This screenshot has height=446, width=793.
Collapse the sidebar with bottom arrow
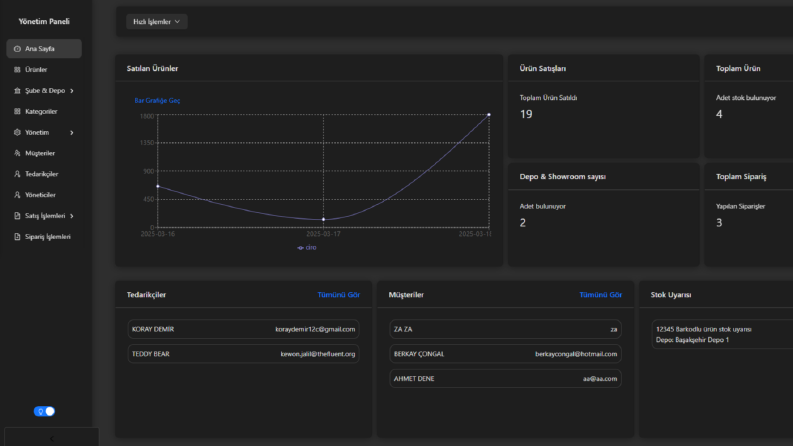point(52,438)
